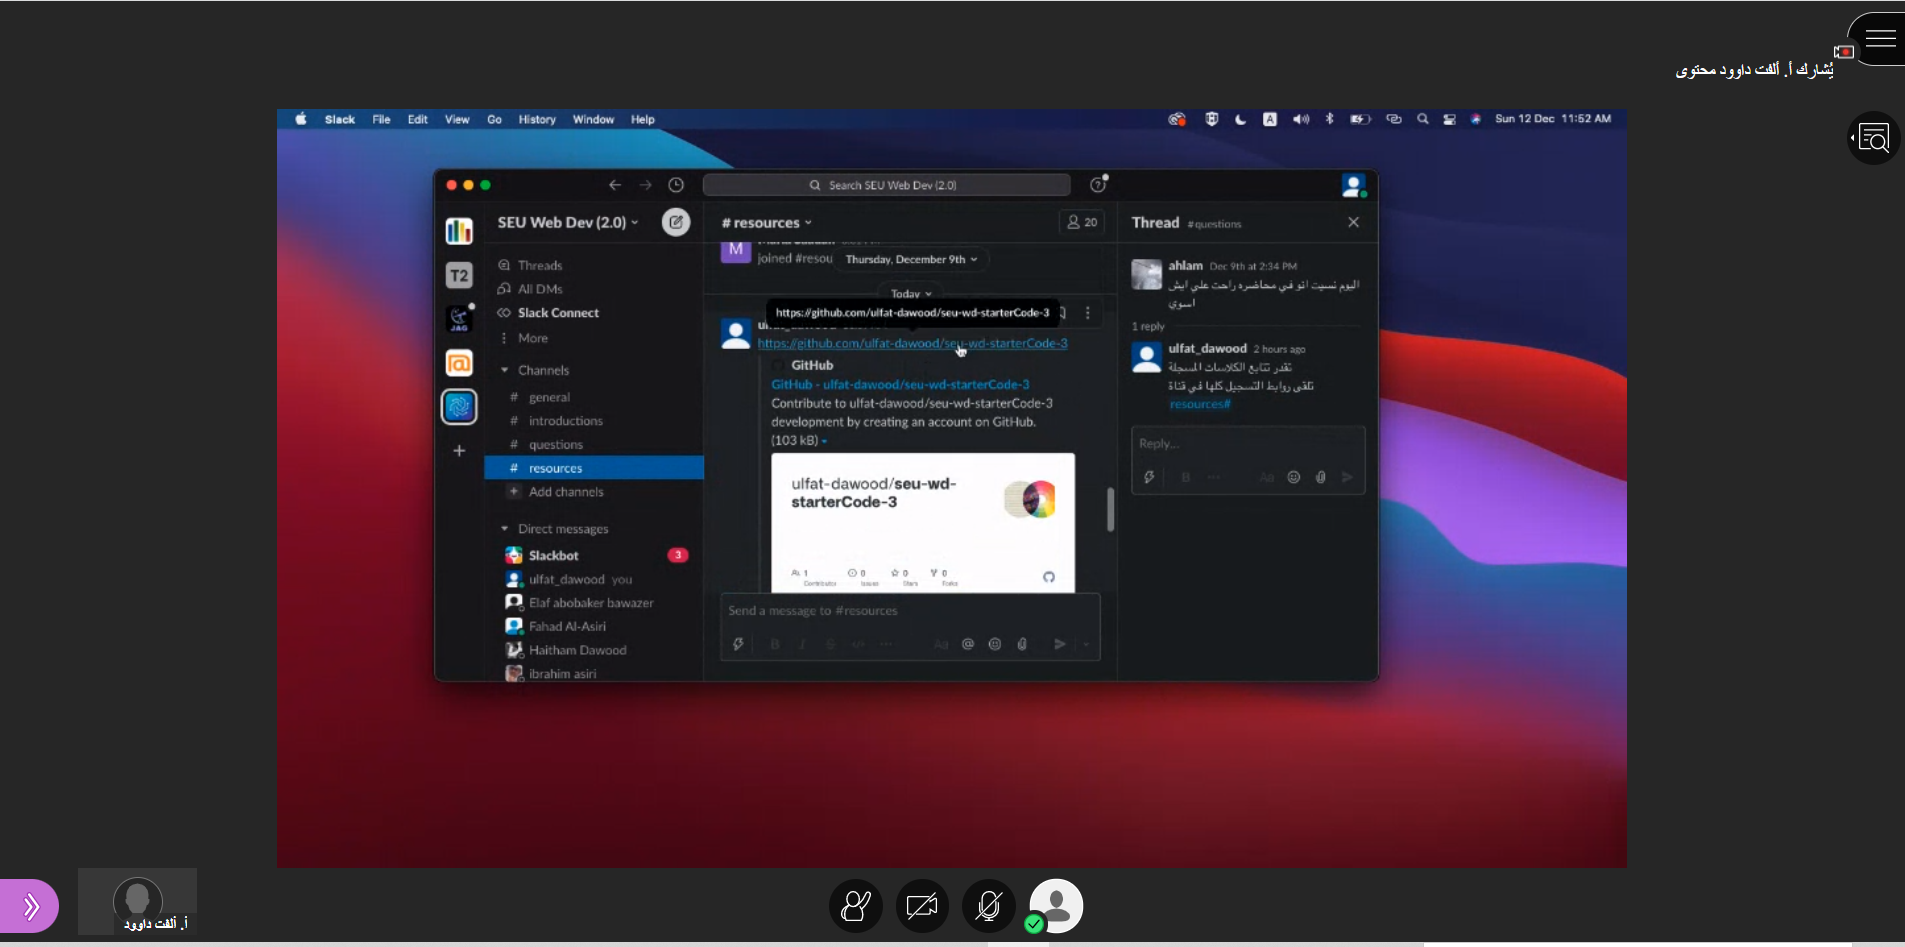Screen dimensions: 1905x947
Task: Open the session menu hamburger icon
Action: pos(1879,39)
